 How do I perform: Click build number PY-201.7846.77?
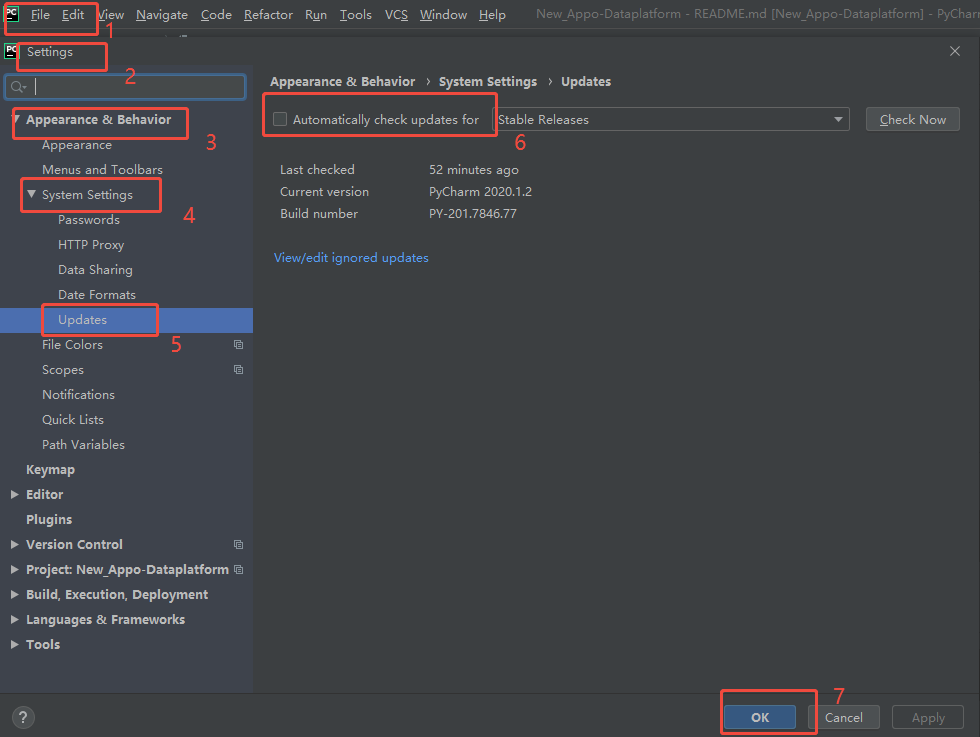(x=472, y=213)
